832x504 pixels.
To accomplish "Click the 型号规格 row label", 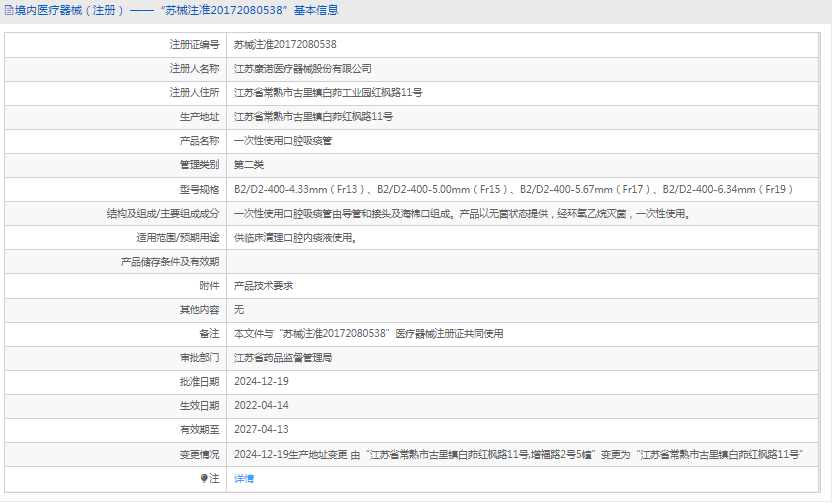I will click(x=200, y=189).
